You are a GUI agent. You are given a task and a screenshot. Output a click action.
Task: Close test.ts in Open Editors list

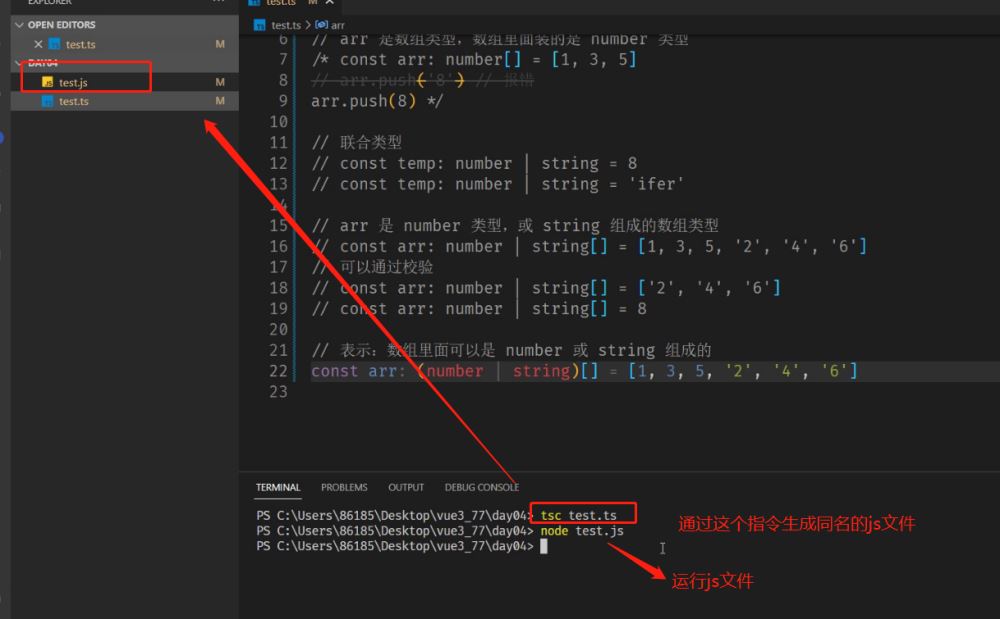tap(38, 44)
